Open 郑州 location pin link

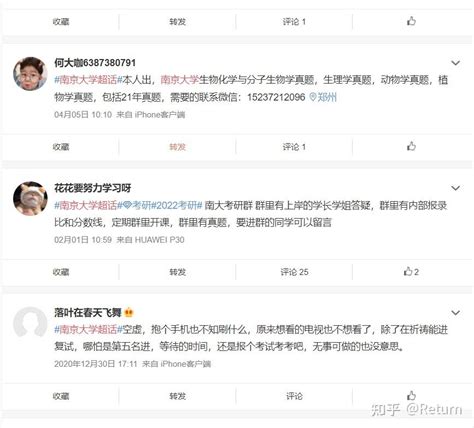[x=323, y=97]
